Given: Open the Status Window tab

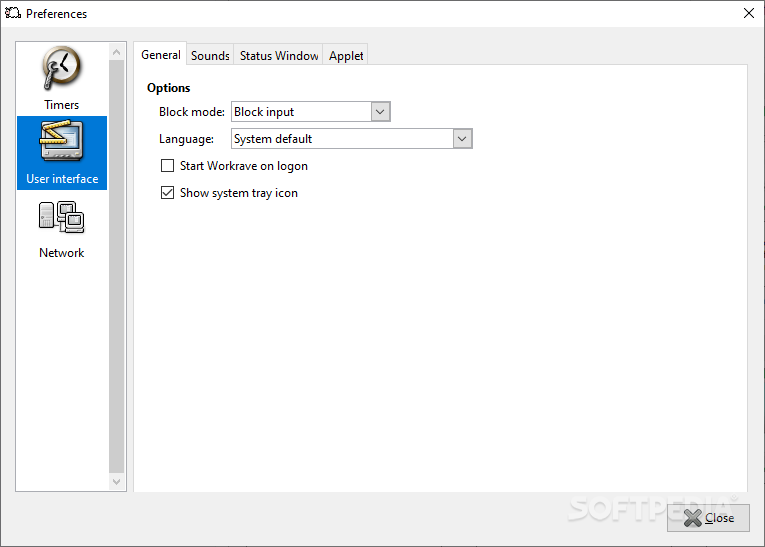Looking at the screenshot, I should 279,56.
